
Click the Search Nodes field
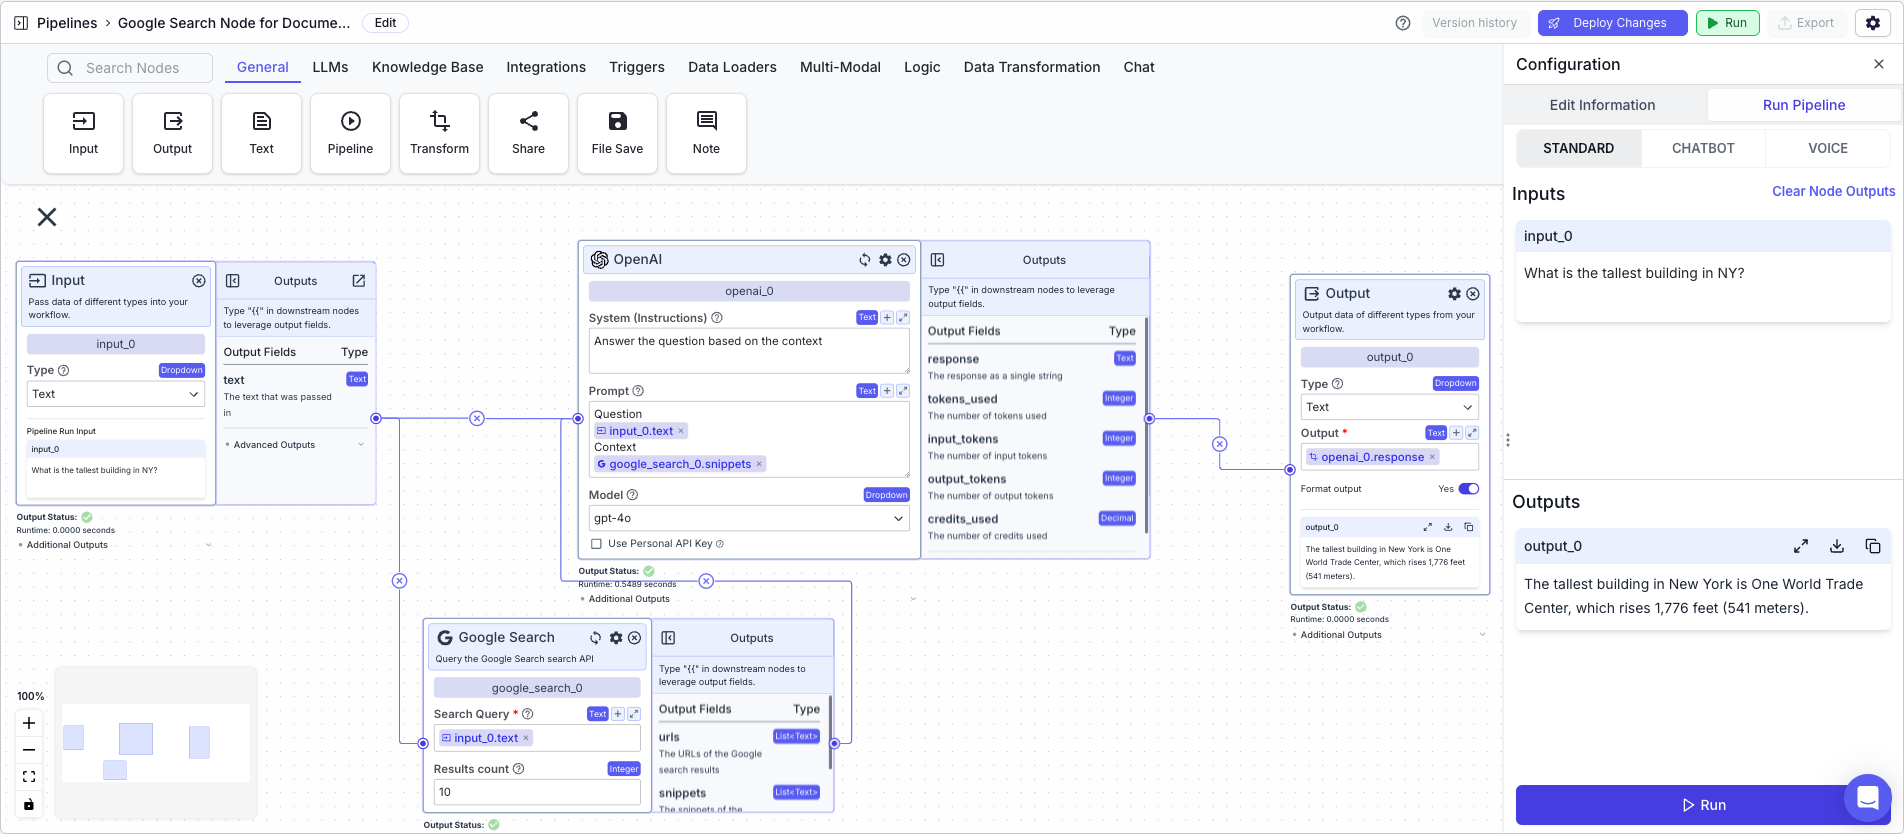click(130, 68)
